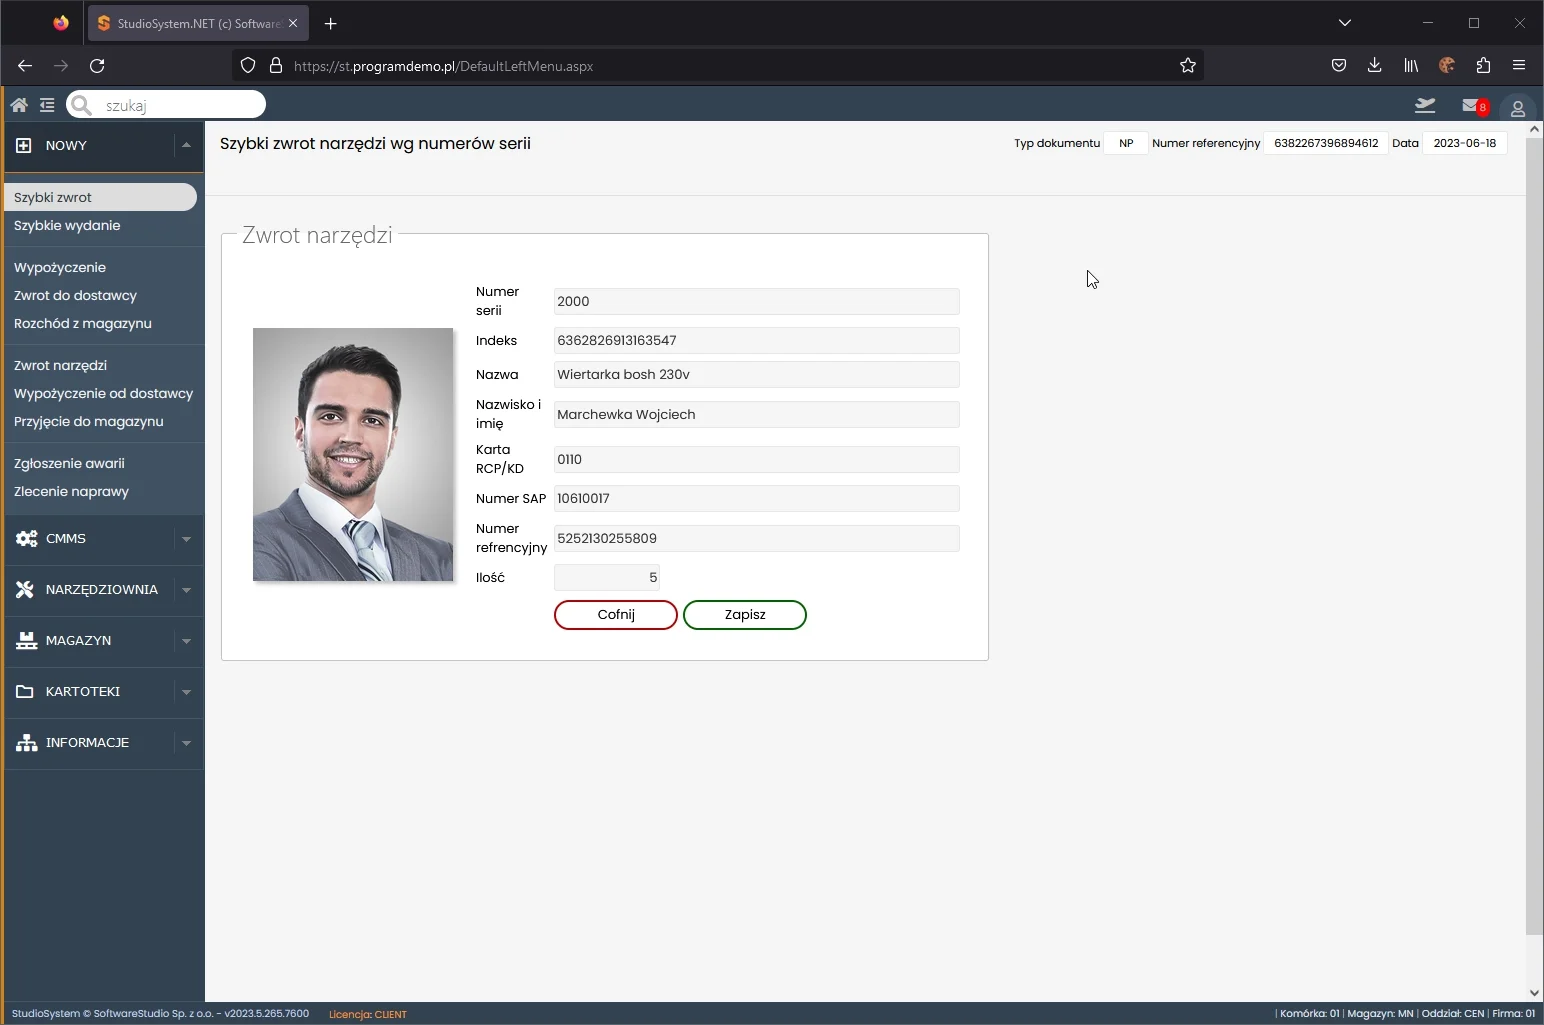Open the messages envelope with red badge

pyautogui.click(x=1473, y=106)
